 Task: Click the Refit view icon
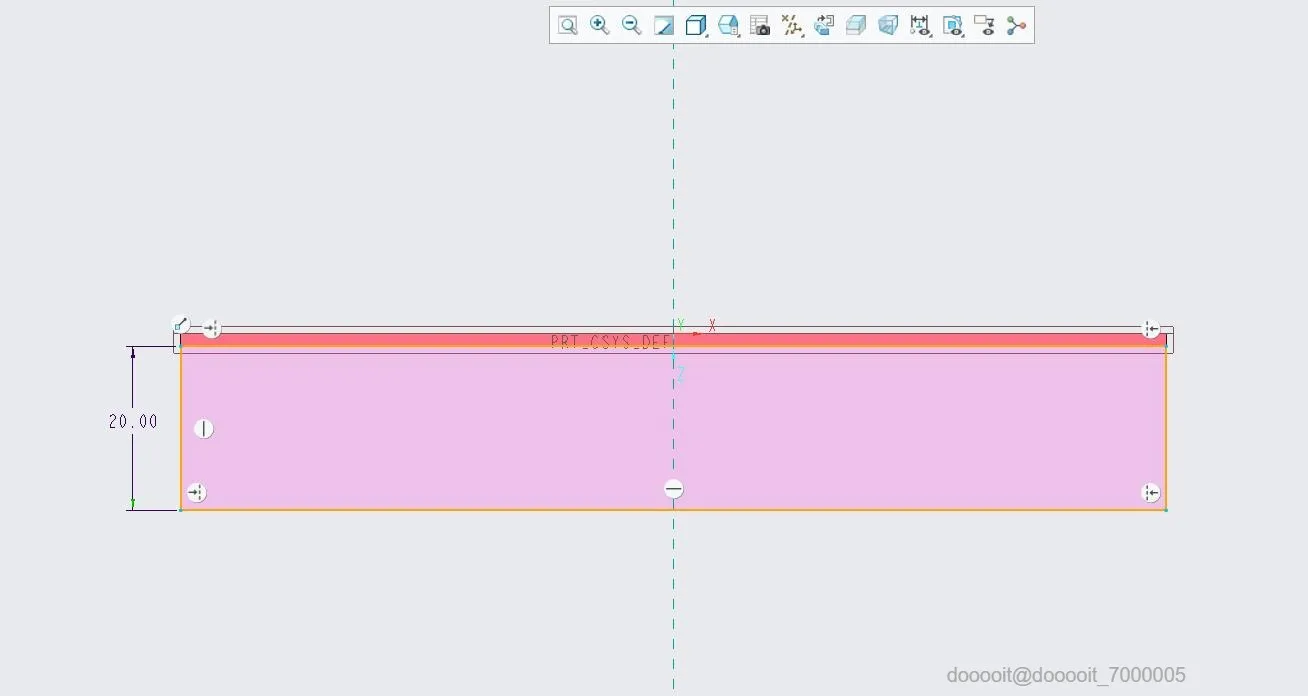(567, 25)
